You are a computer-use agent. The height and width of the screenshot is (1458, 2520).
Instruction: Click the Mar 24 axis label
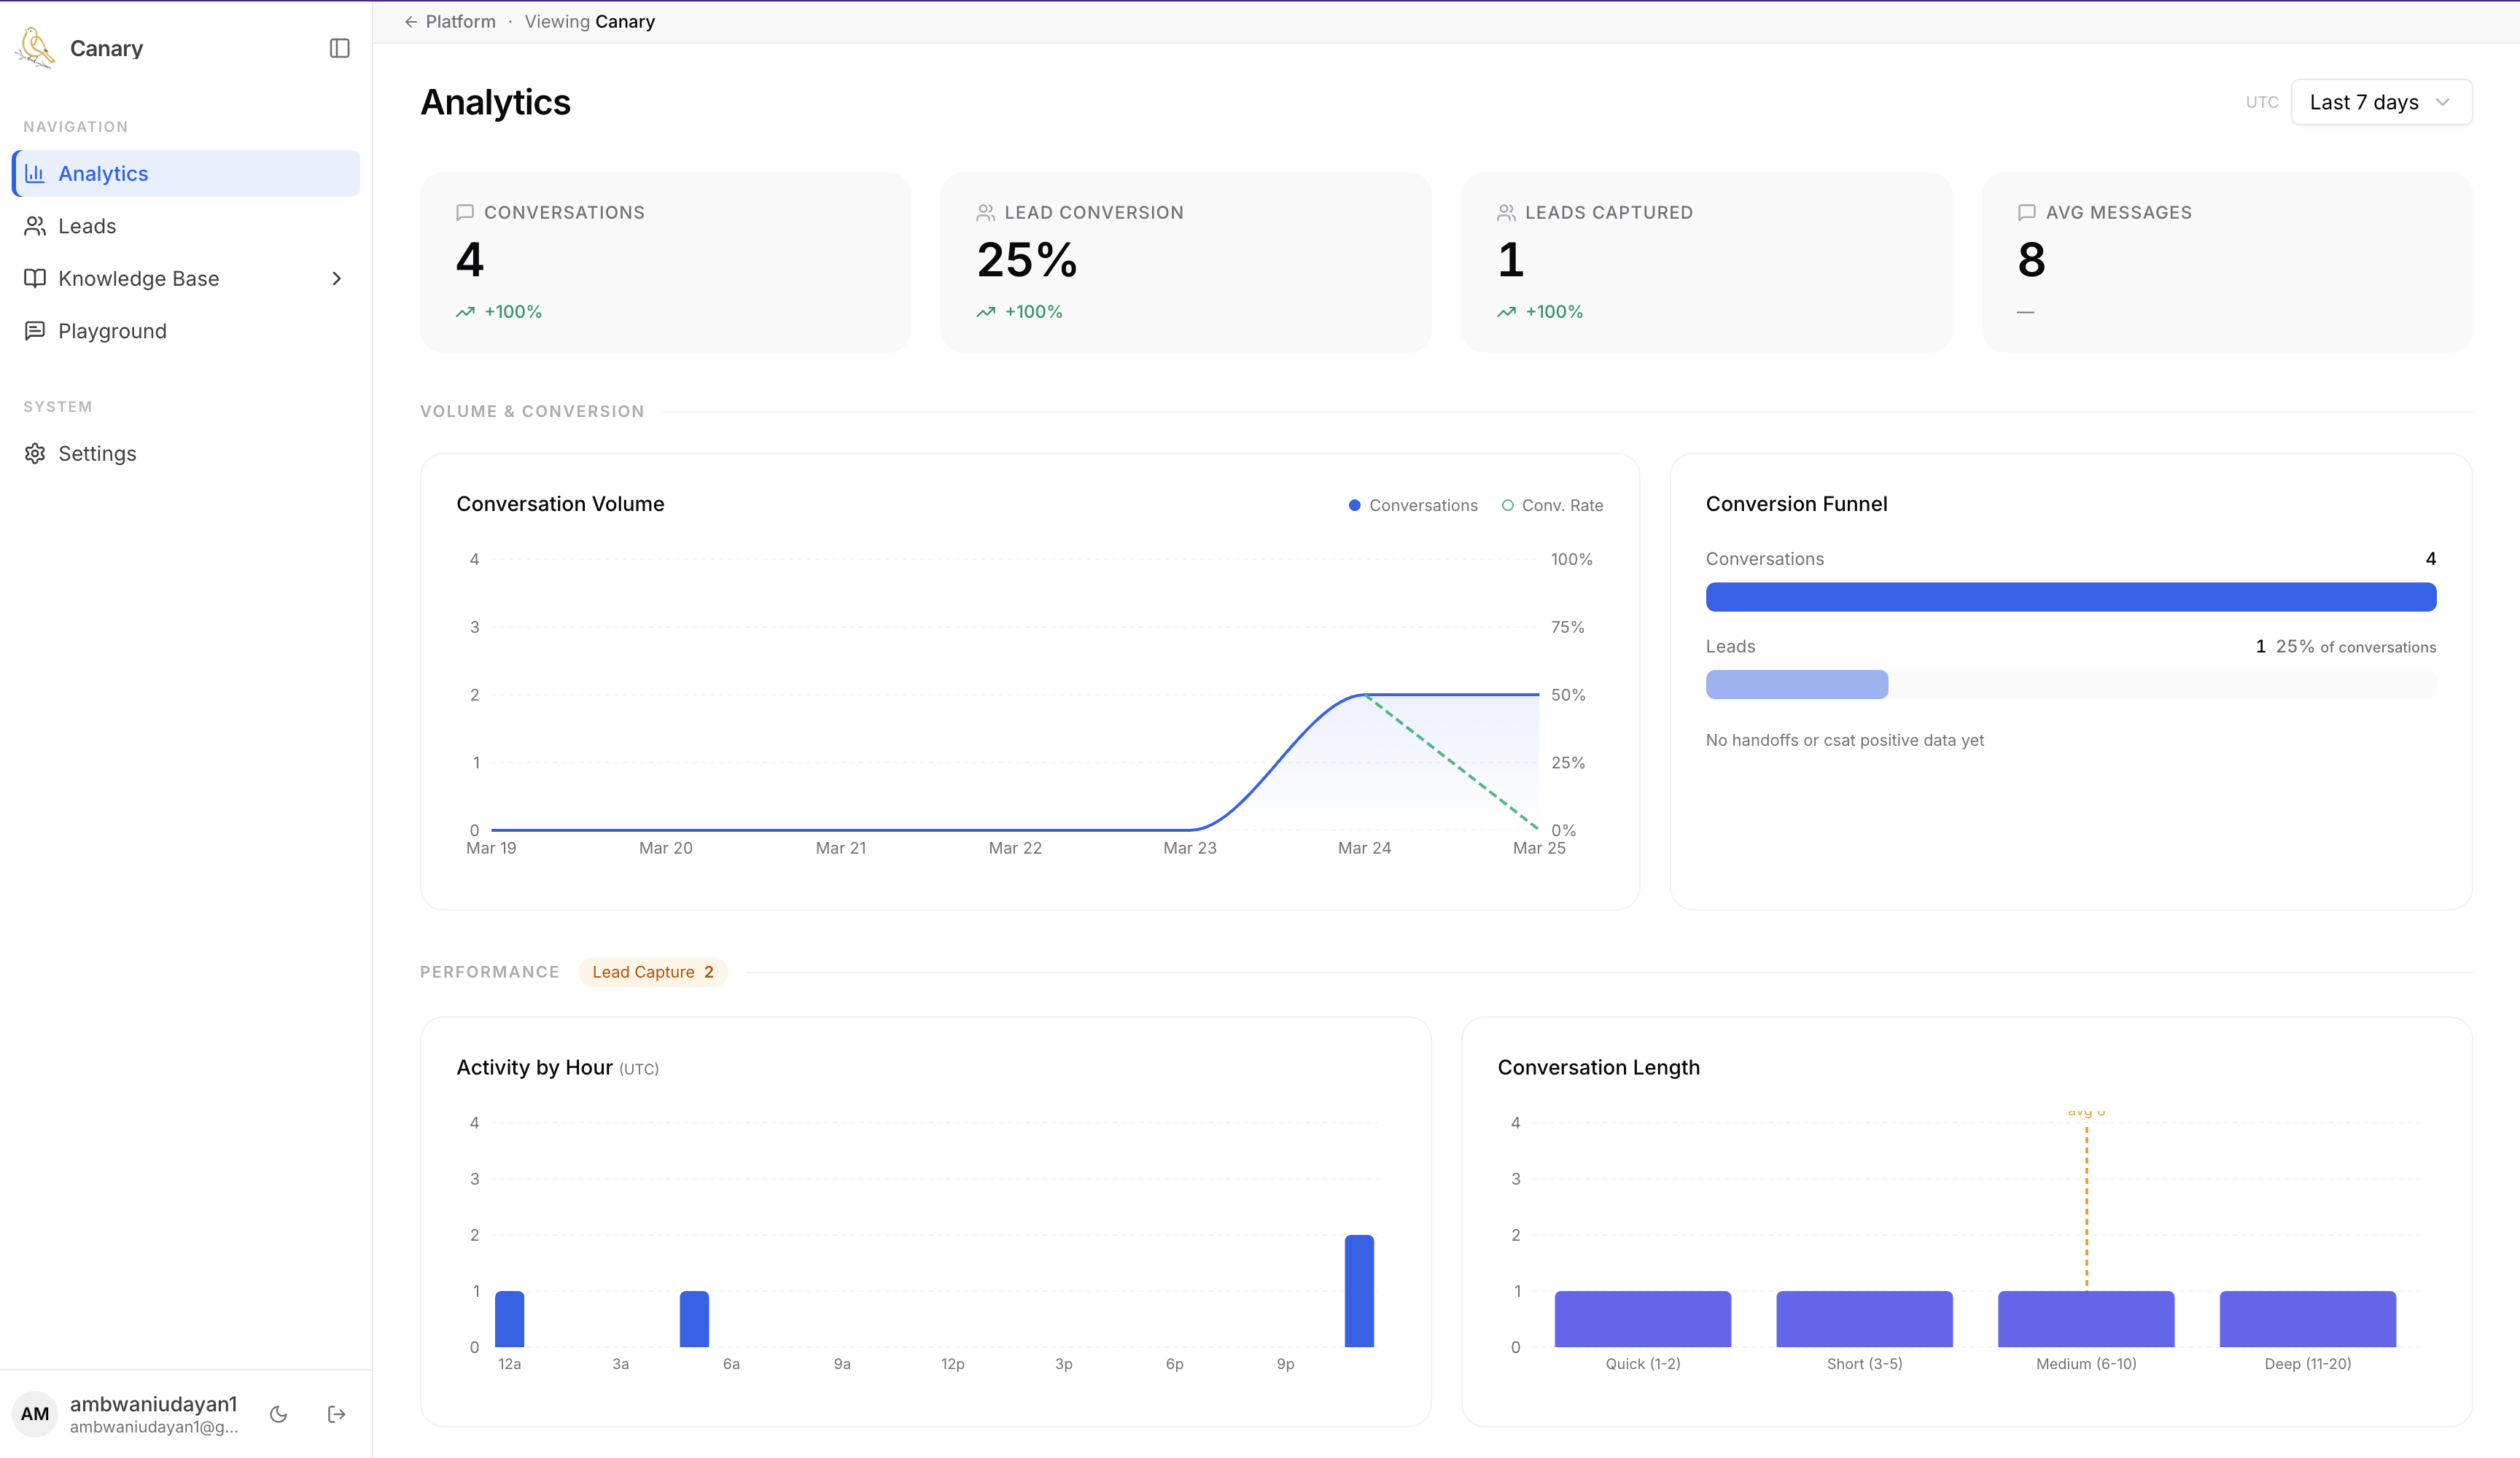point(1364,848)
